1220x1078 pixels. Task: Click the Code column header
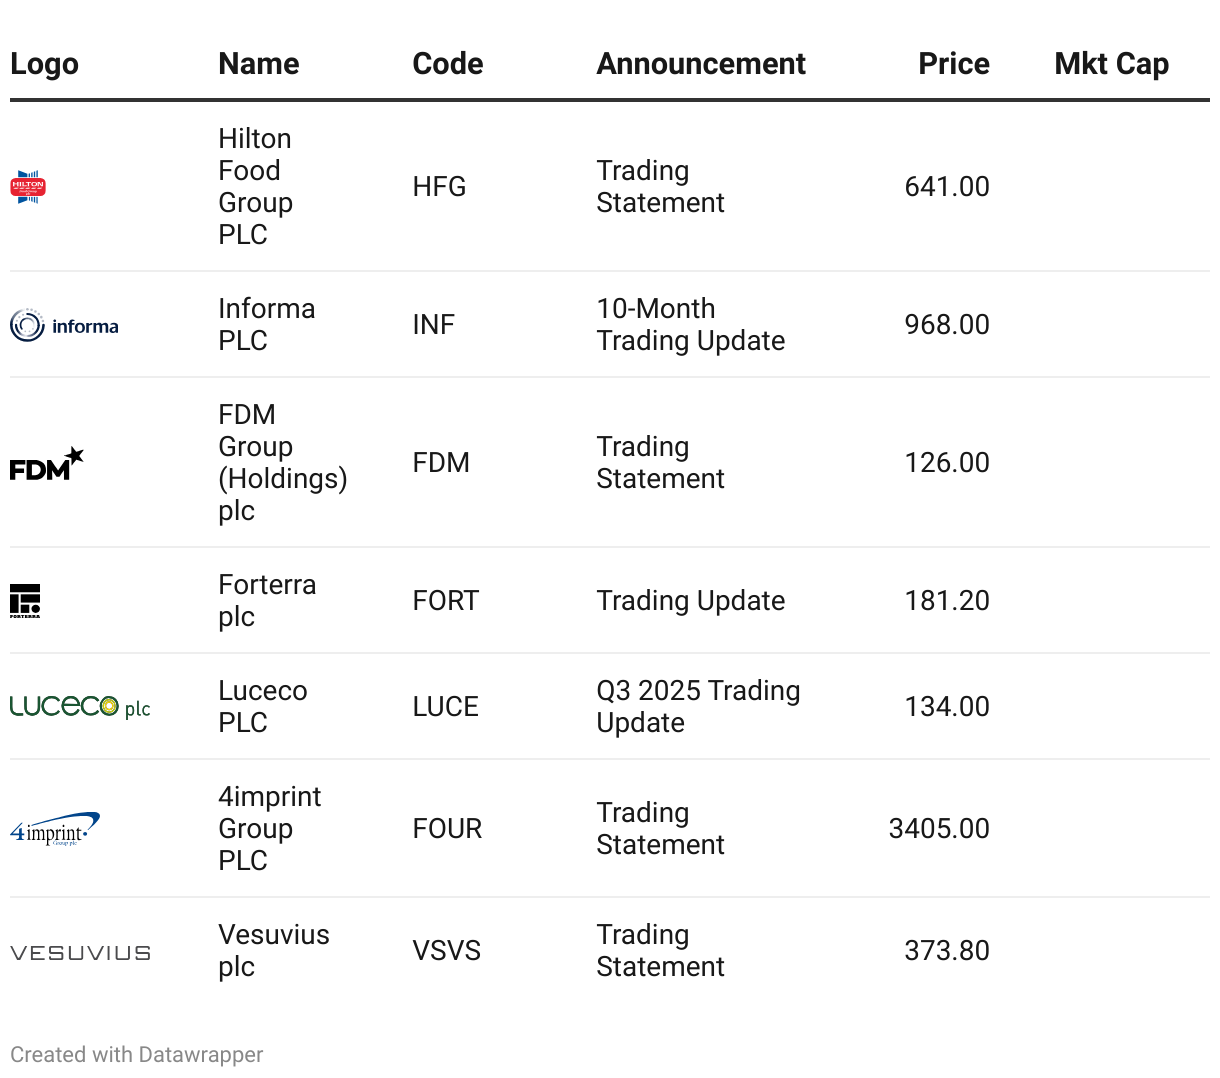tap(447, 64)
